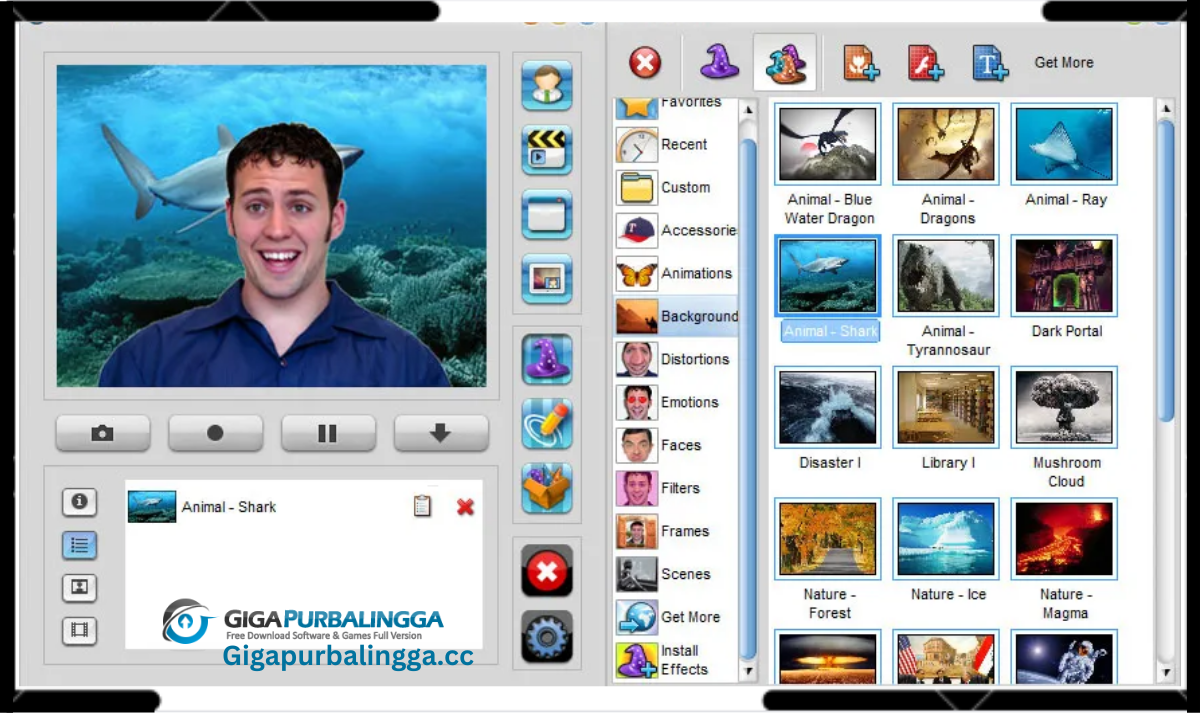Click the clapperboard video source icon
This screenshot has width=1200, height=720.
(547, 150)
